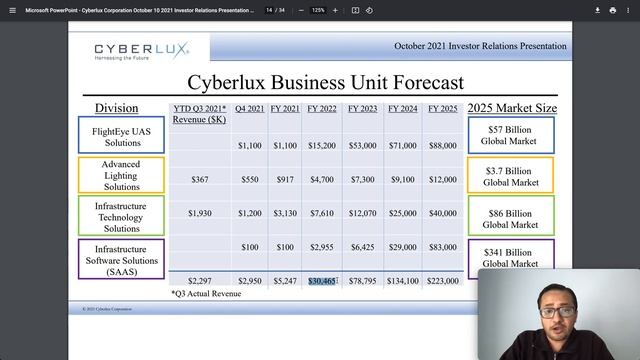Image resolution: width=640 pixels, height=360 pixels.
Task: Click the $40,000 infrastructure FY 2025 value
Action: [442, 213]
